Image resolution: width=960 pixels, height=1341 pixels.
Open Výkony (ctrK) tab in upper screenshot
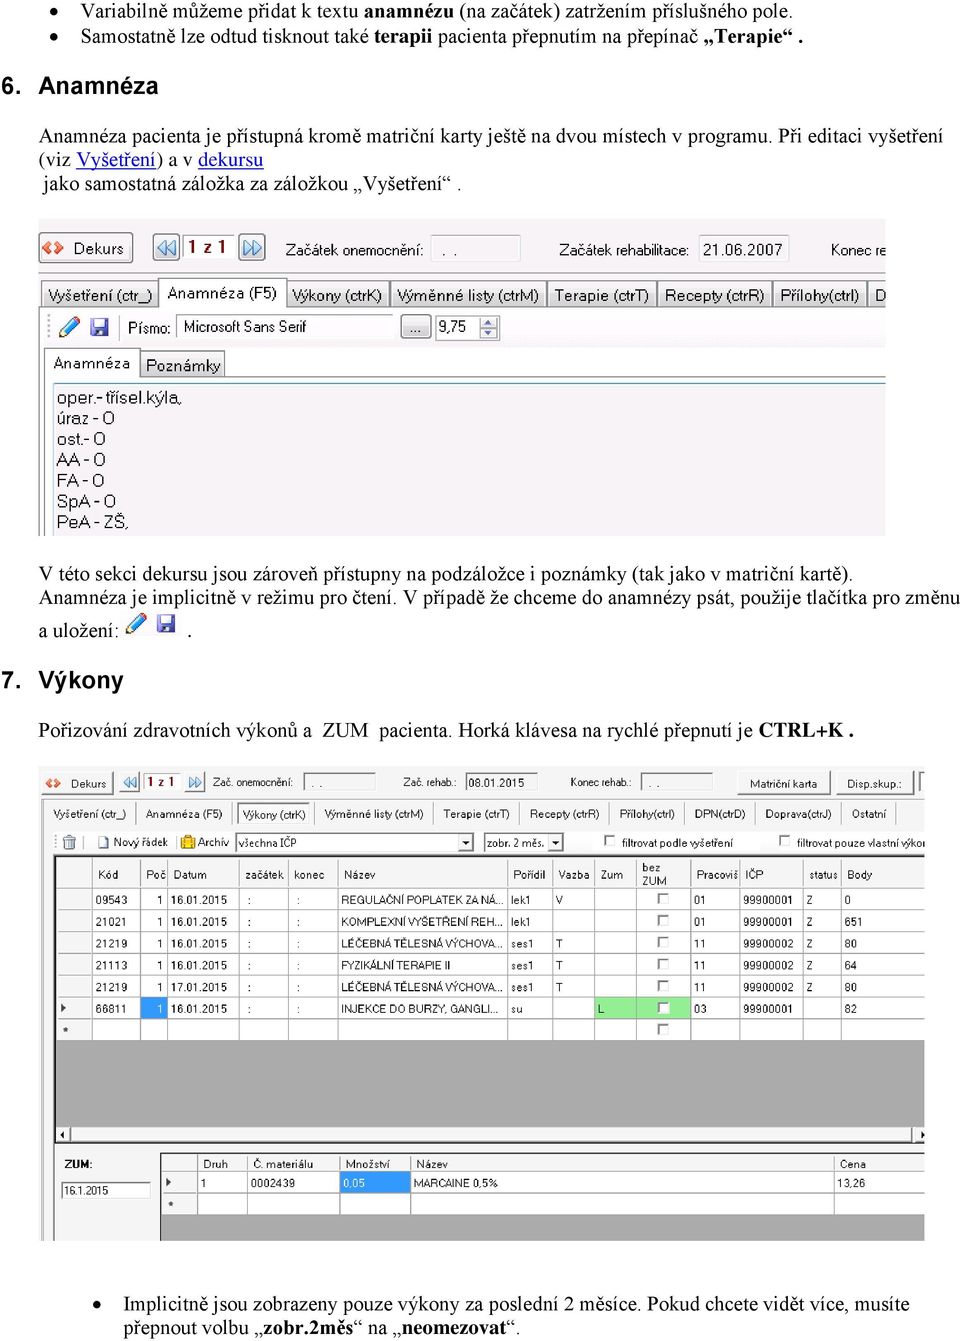click(337, 295)
